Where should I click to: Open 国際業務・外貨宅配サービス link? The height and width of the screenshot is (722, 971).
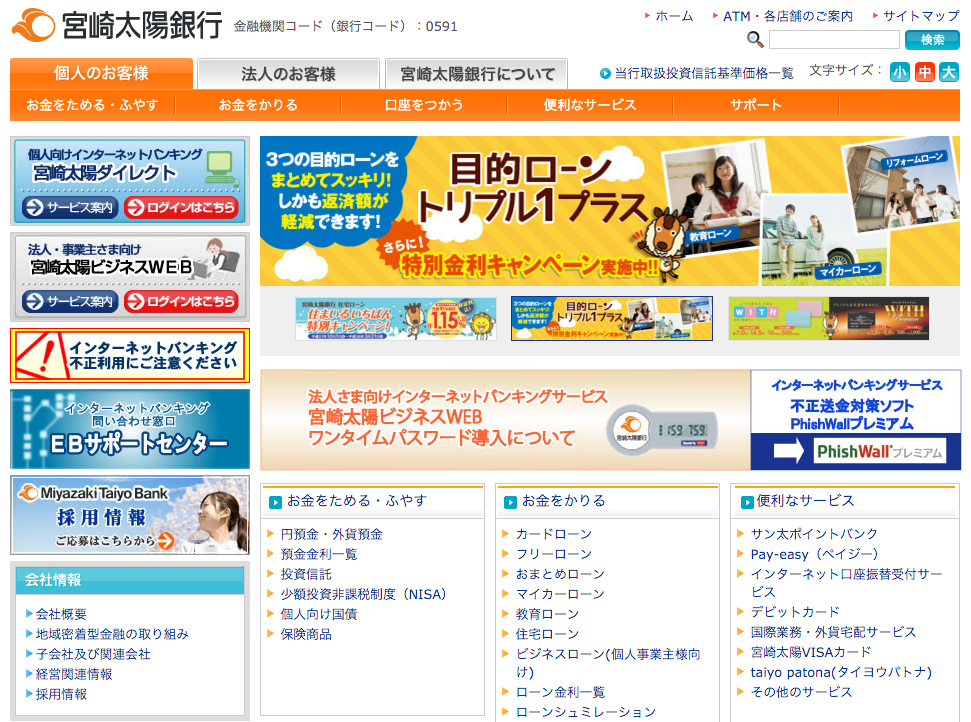point(834,632)
